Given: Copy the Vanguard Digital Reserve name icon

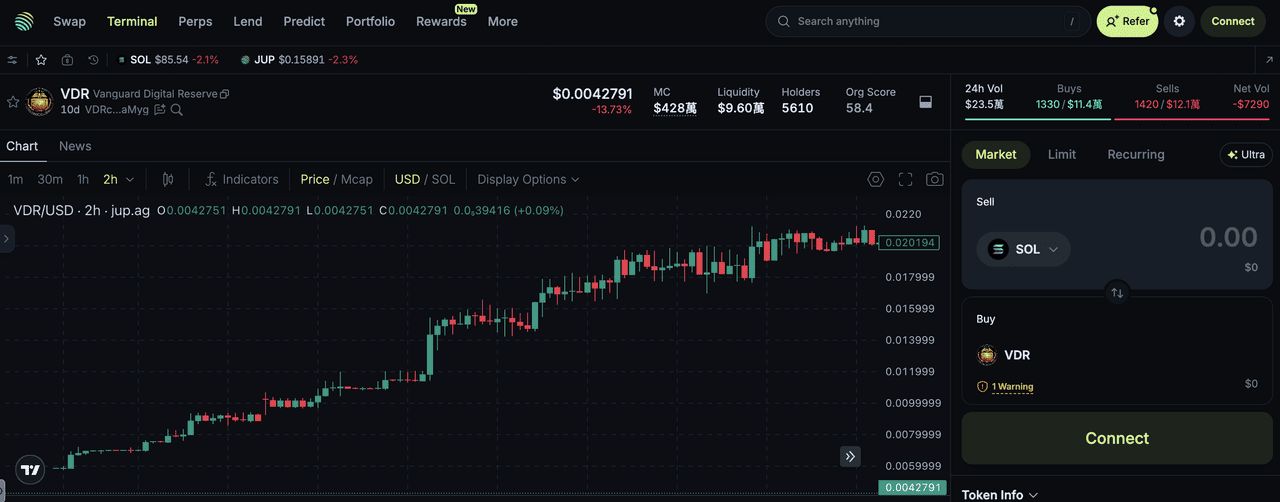Looking at the screenshot, I should [225, 94].
